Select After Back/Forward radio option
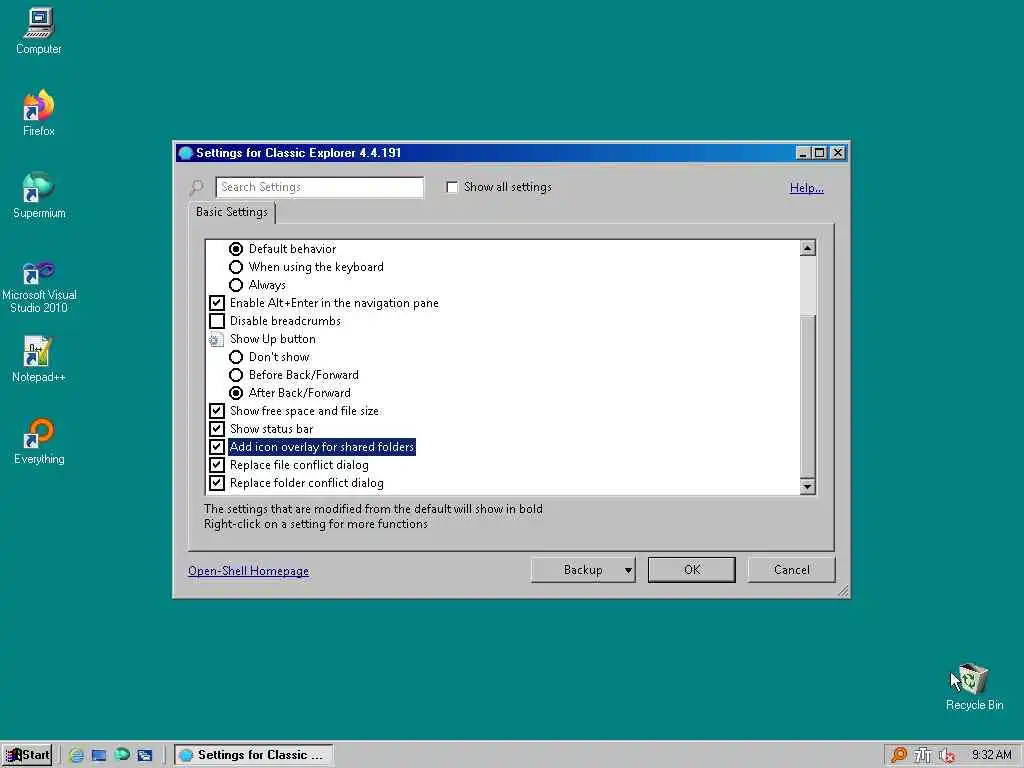 (236, 393)
